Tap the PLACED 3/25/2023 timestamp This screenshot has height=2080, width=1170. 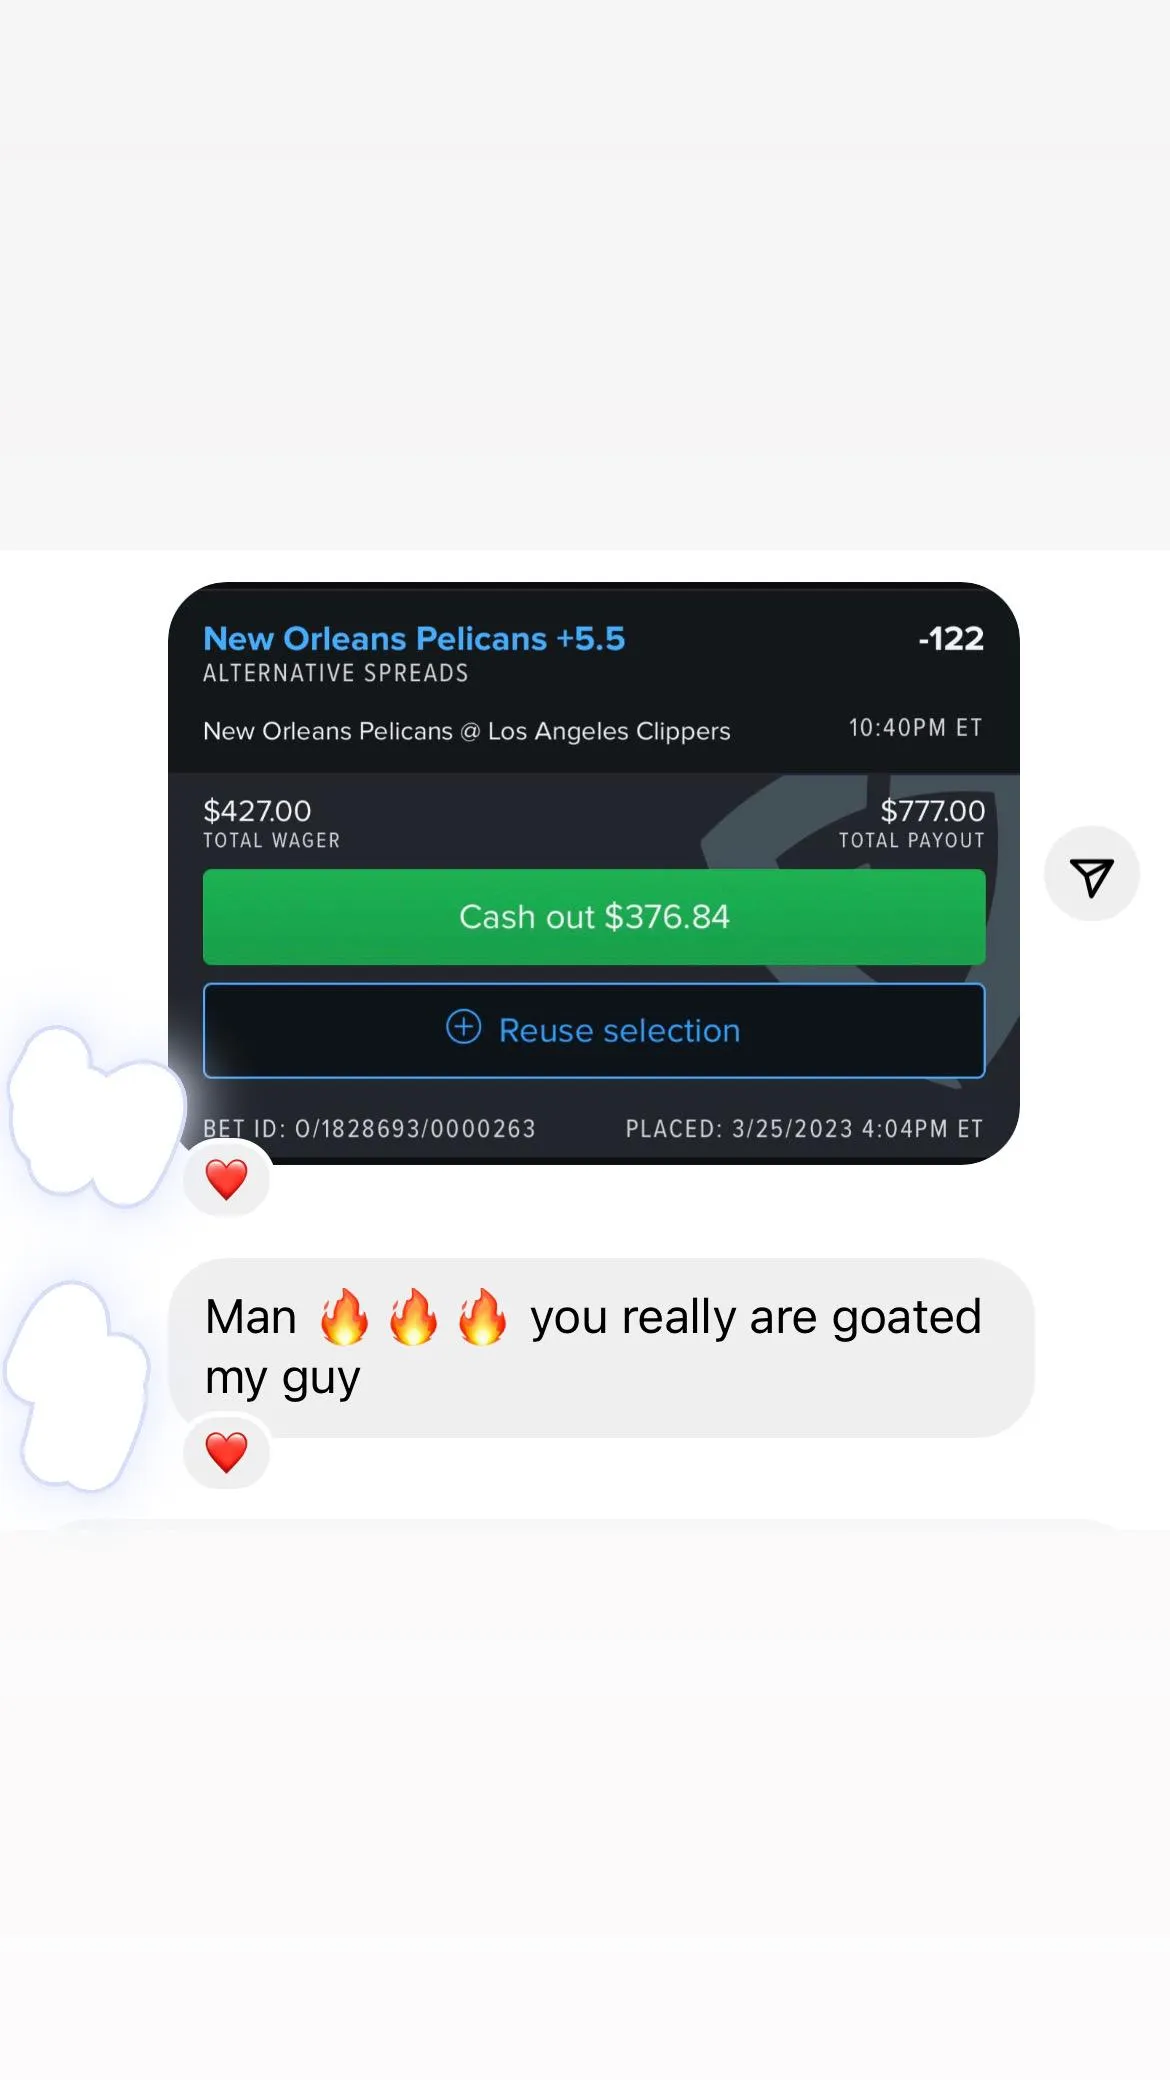pos(804,1129)
